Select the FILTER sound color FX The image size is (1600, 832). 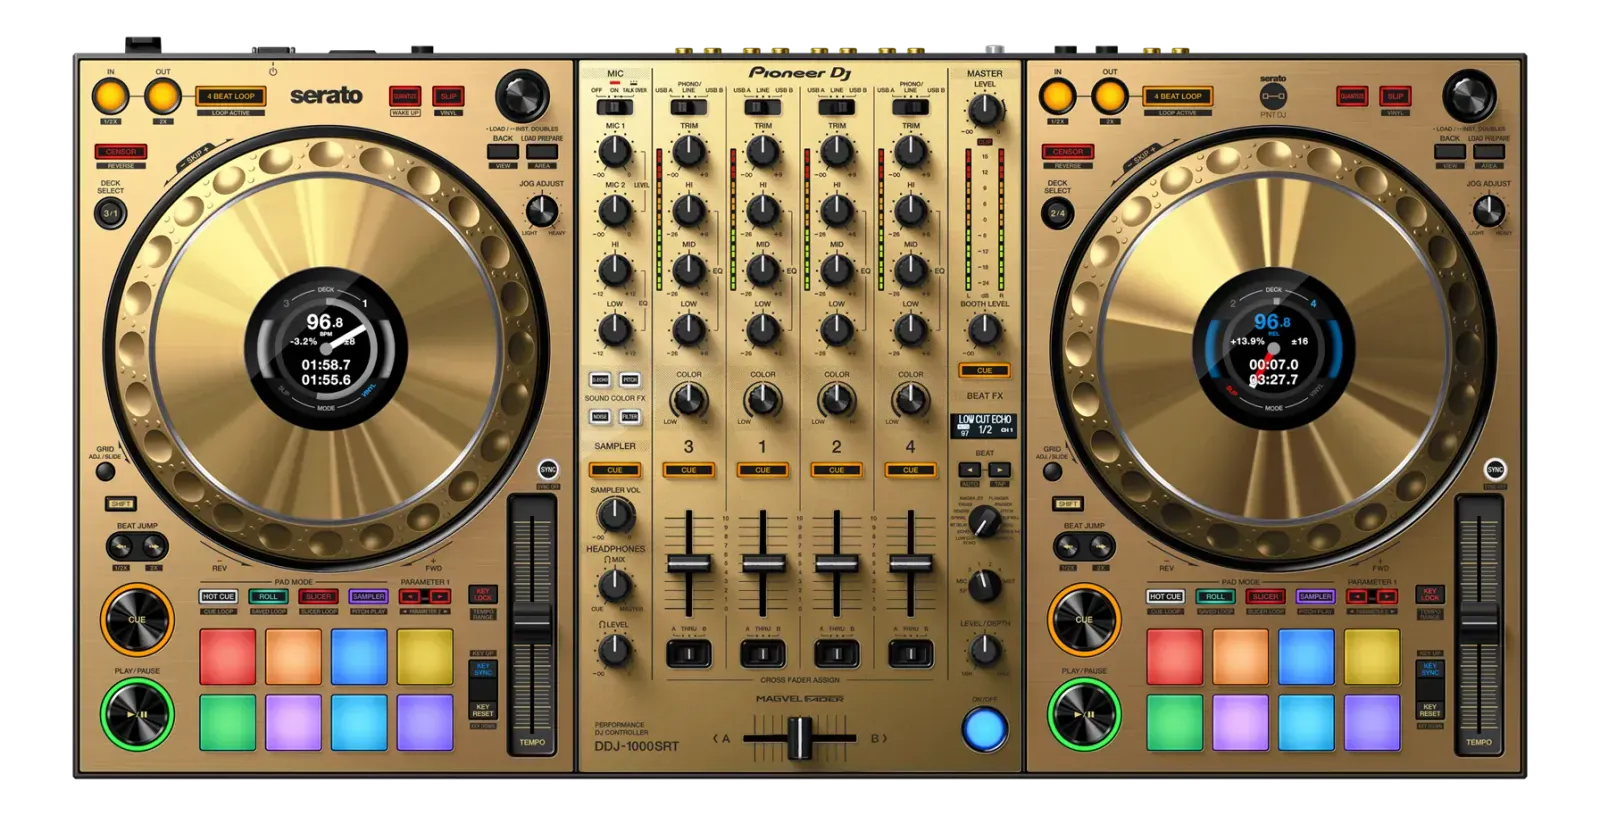tap(630, 417)
